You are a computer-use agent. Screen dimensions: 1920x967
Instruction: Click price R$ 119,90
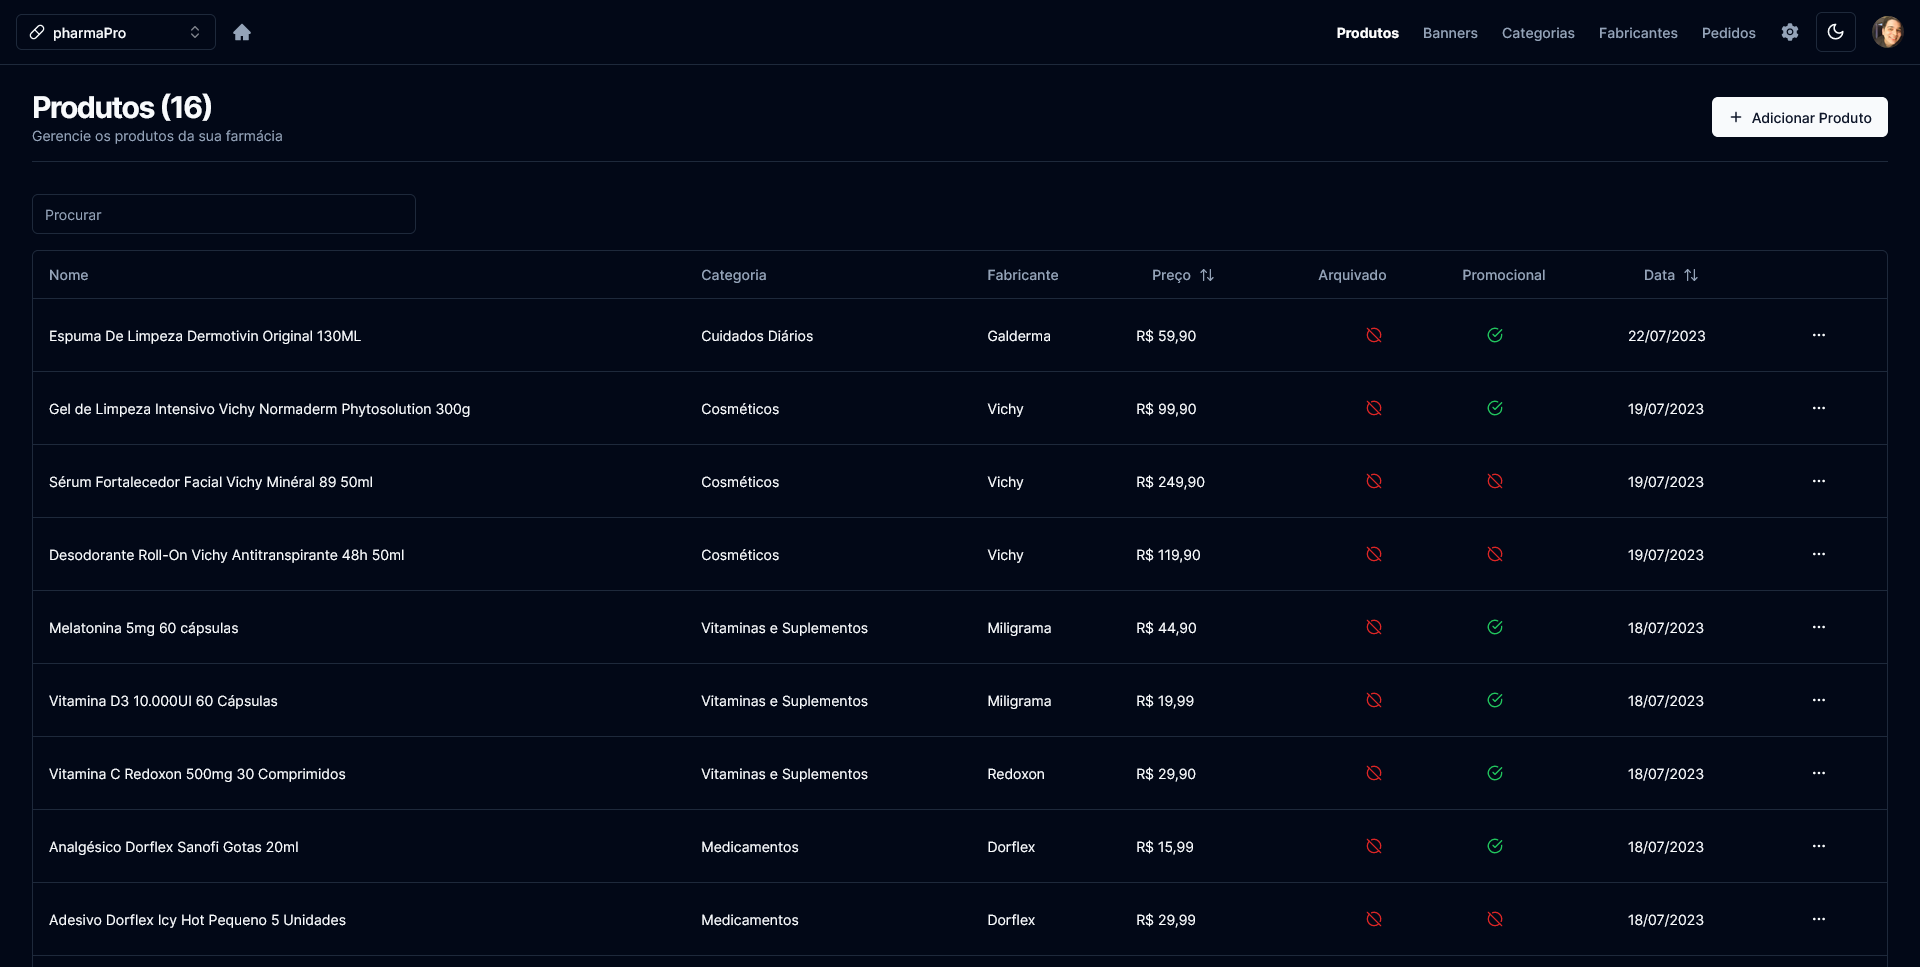click(x=1168, y=555)
